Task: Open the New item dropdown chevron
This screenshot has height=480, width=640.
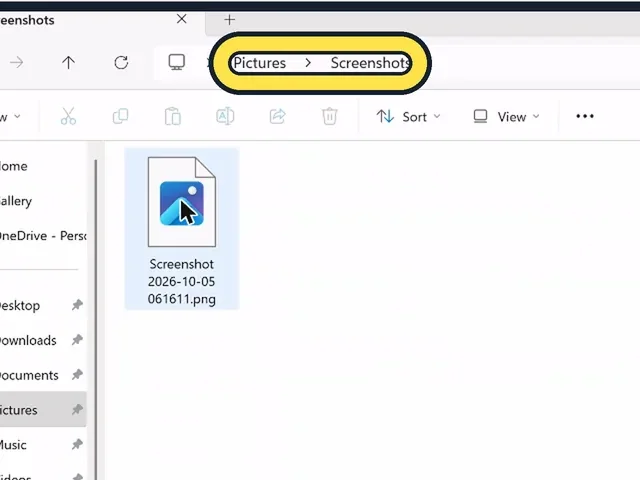Action: pyautogui.click(x=17, y=116)
